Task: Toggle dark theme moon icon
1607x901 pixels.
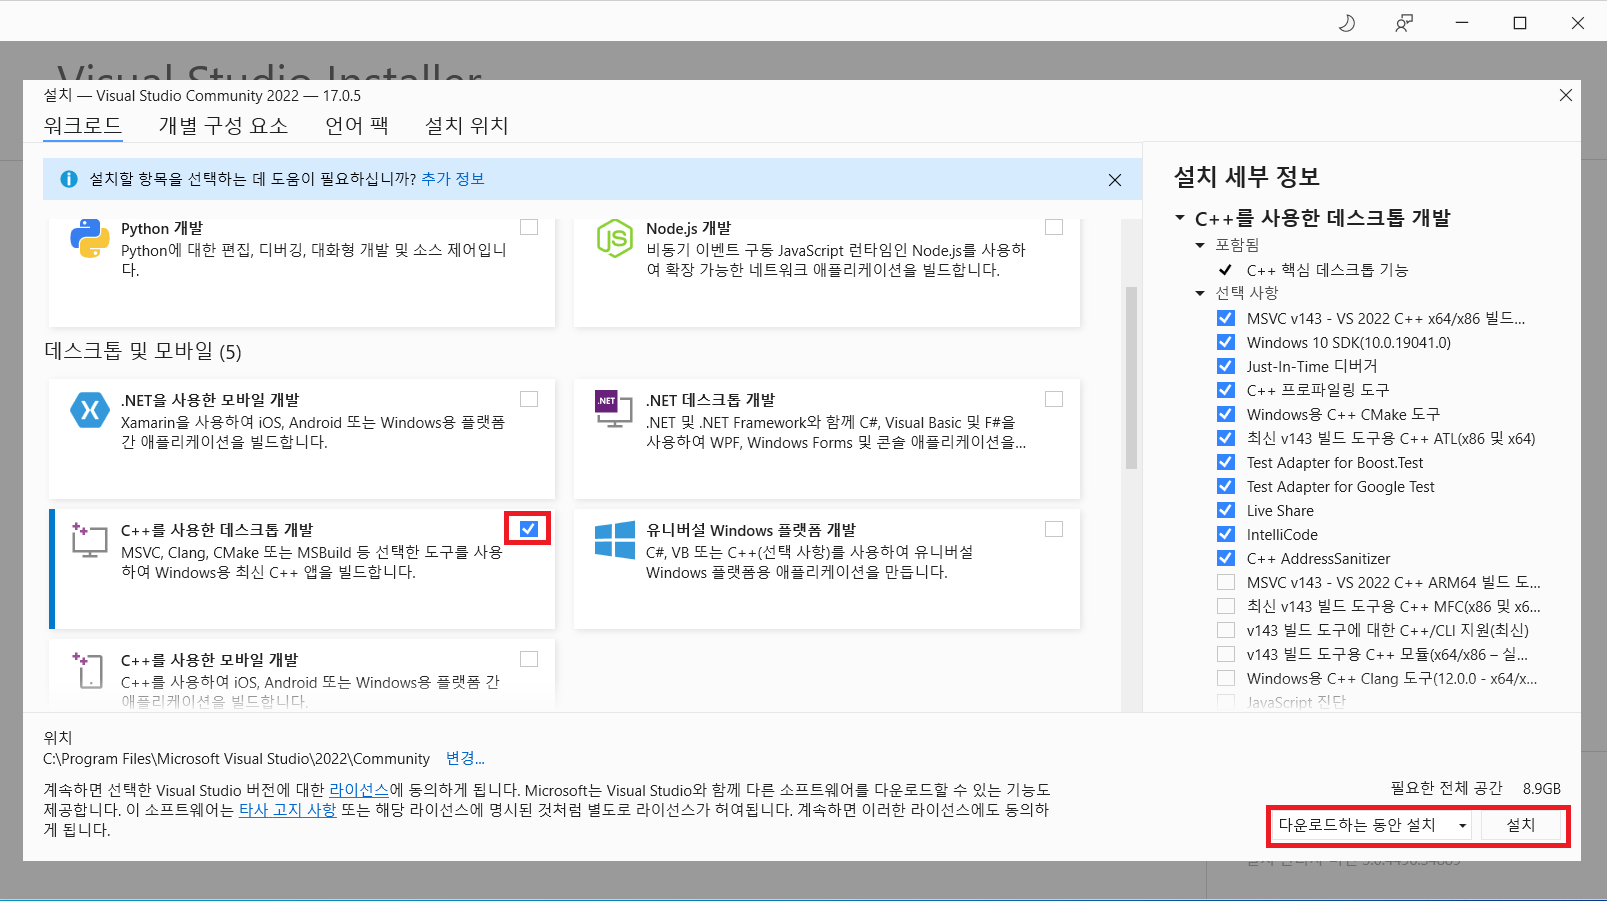Action: (1347, 22)
